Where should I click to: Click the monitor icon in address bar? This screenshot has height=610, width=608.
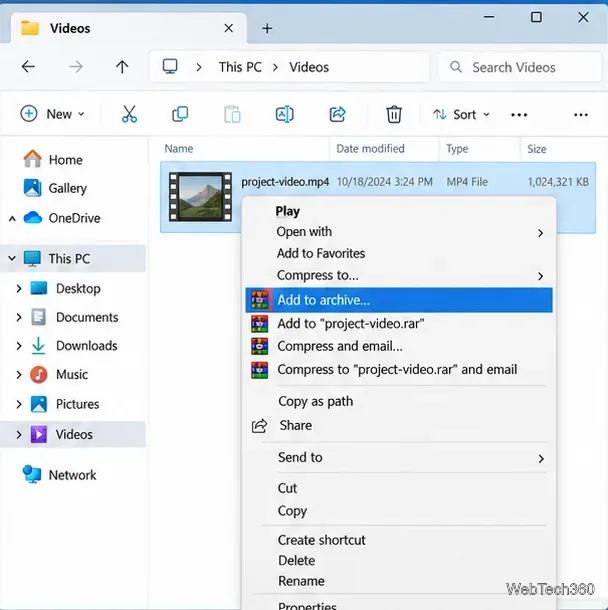click(170, 67)
